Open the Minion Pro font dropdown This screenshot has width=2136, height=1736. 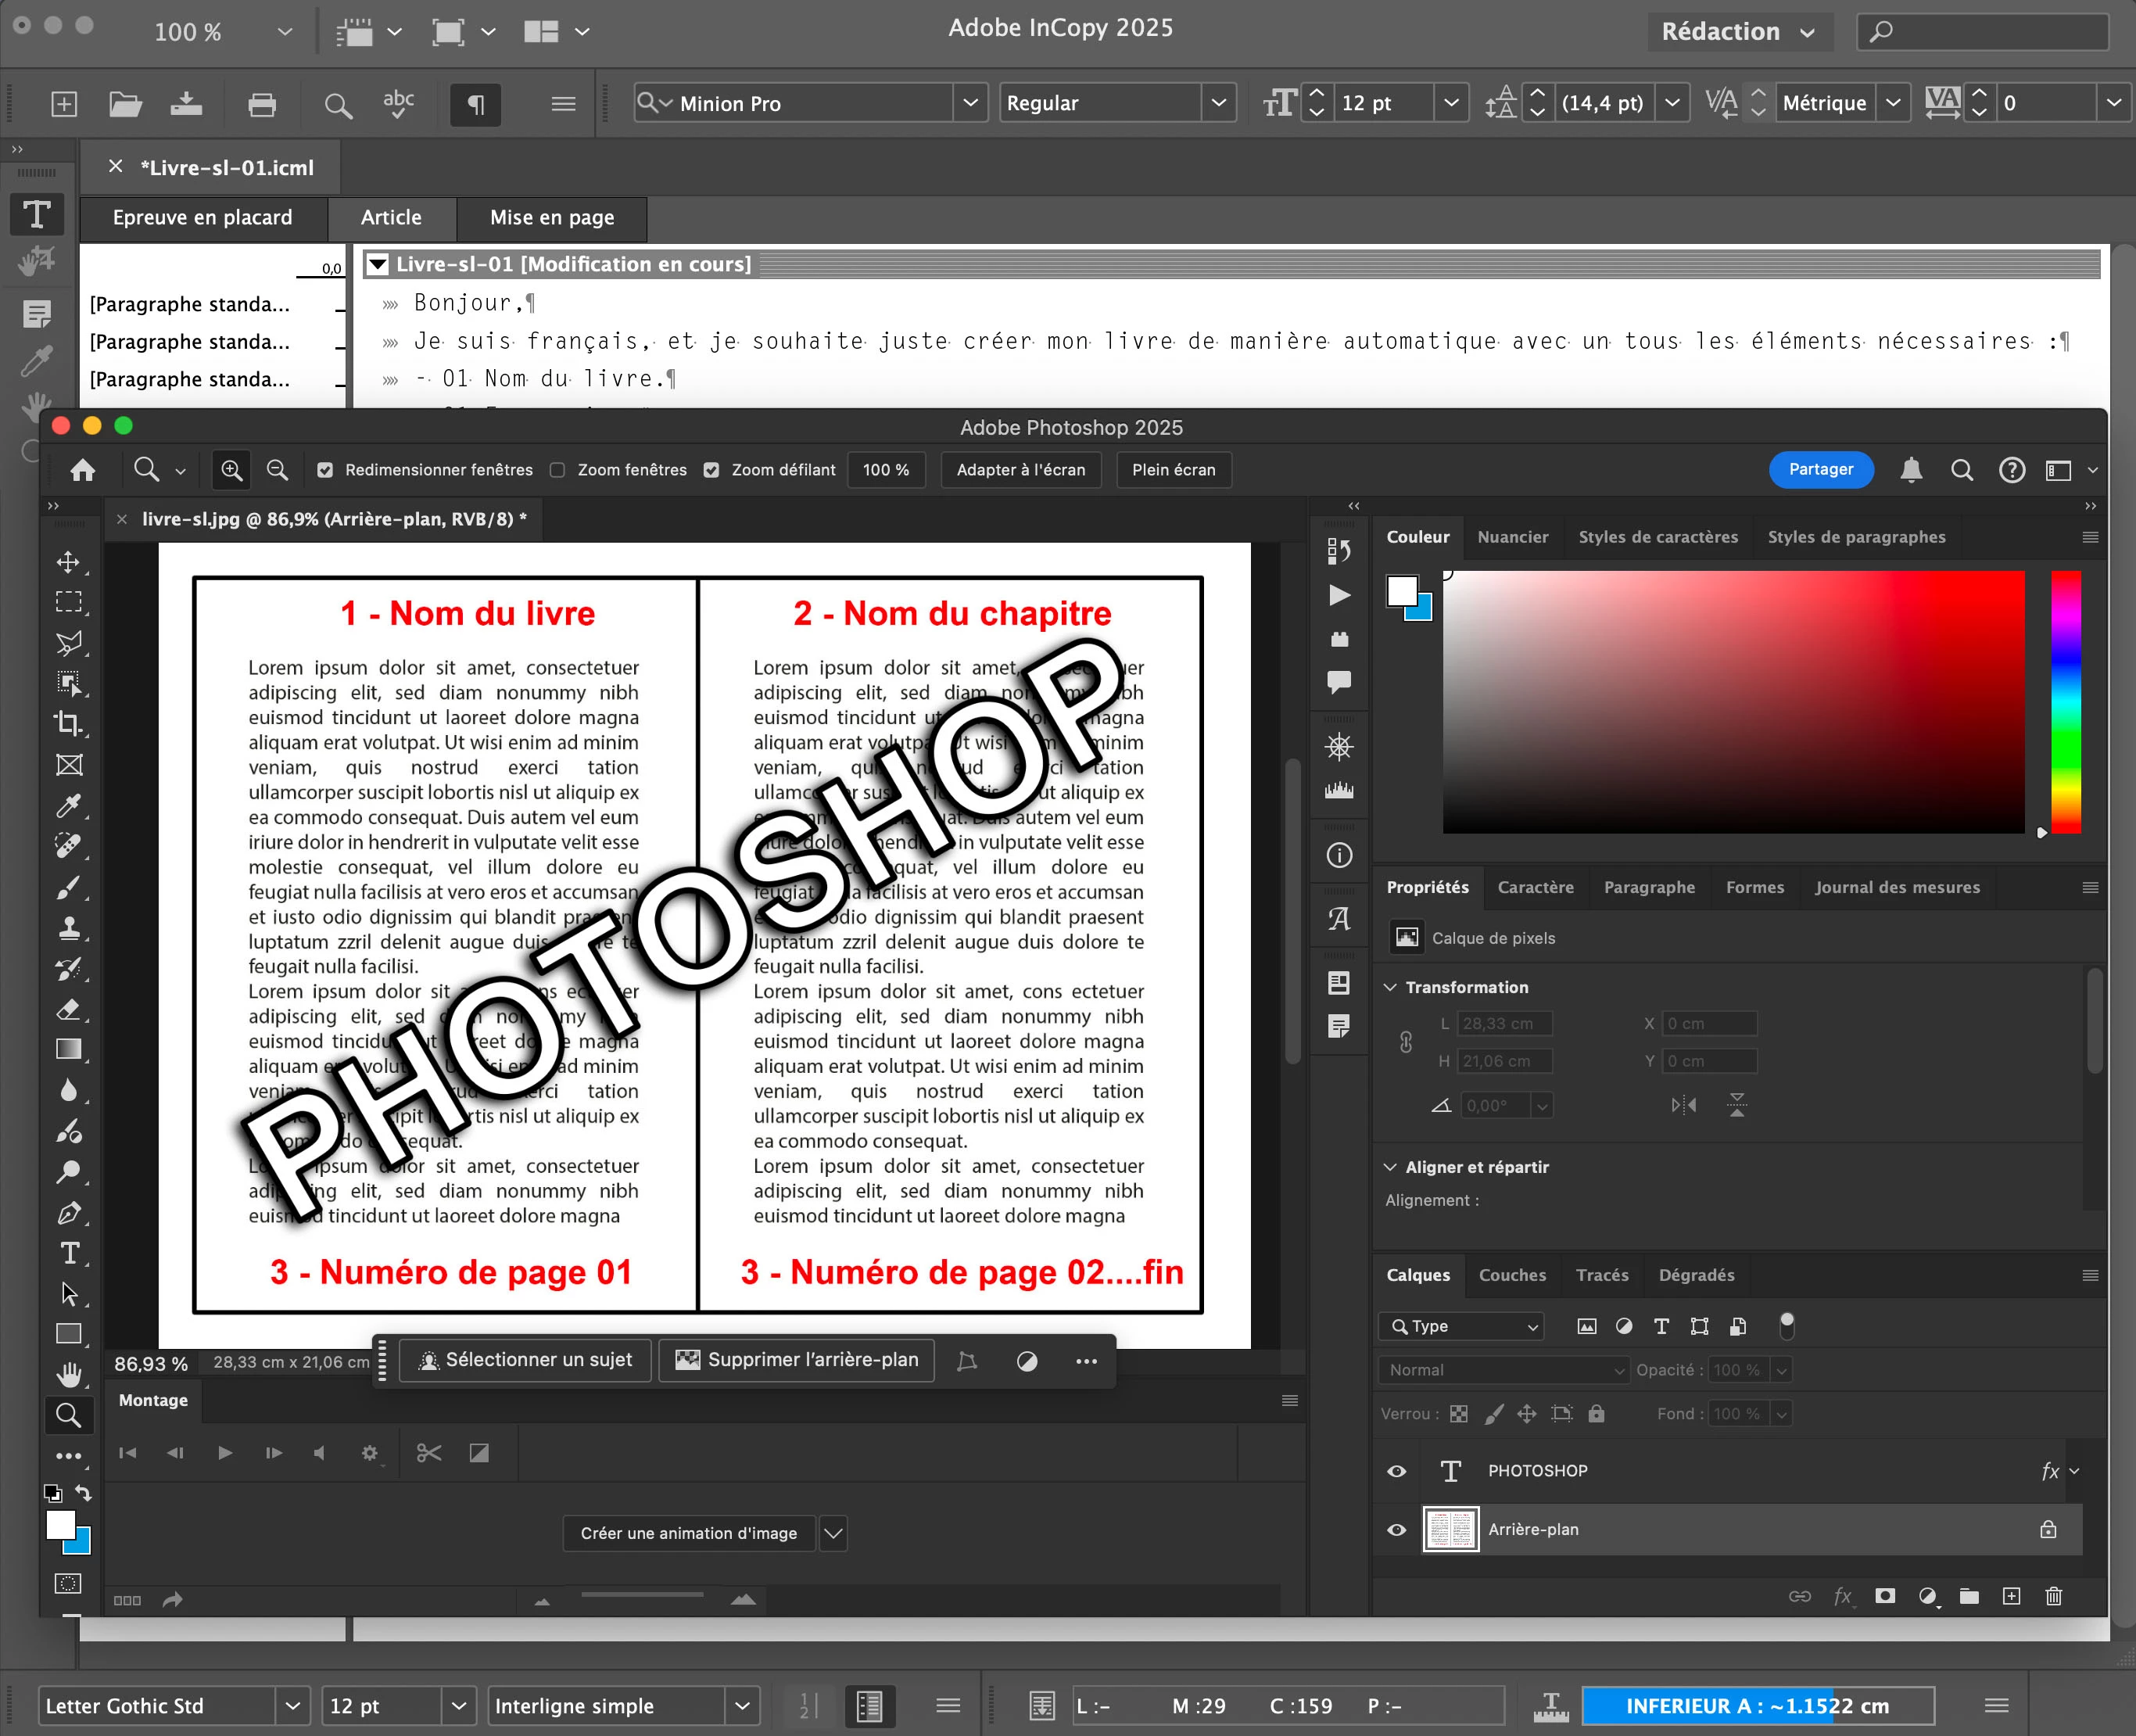[969, 103]
